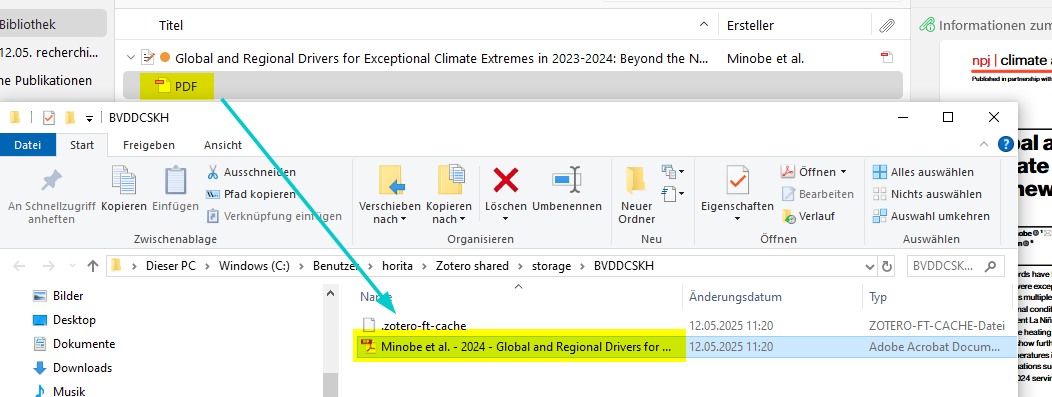Click An Schnellzugriff anheften pin icon
The height and width of the screenshot is (397, 1052).
[x=52, y=180]
